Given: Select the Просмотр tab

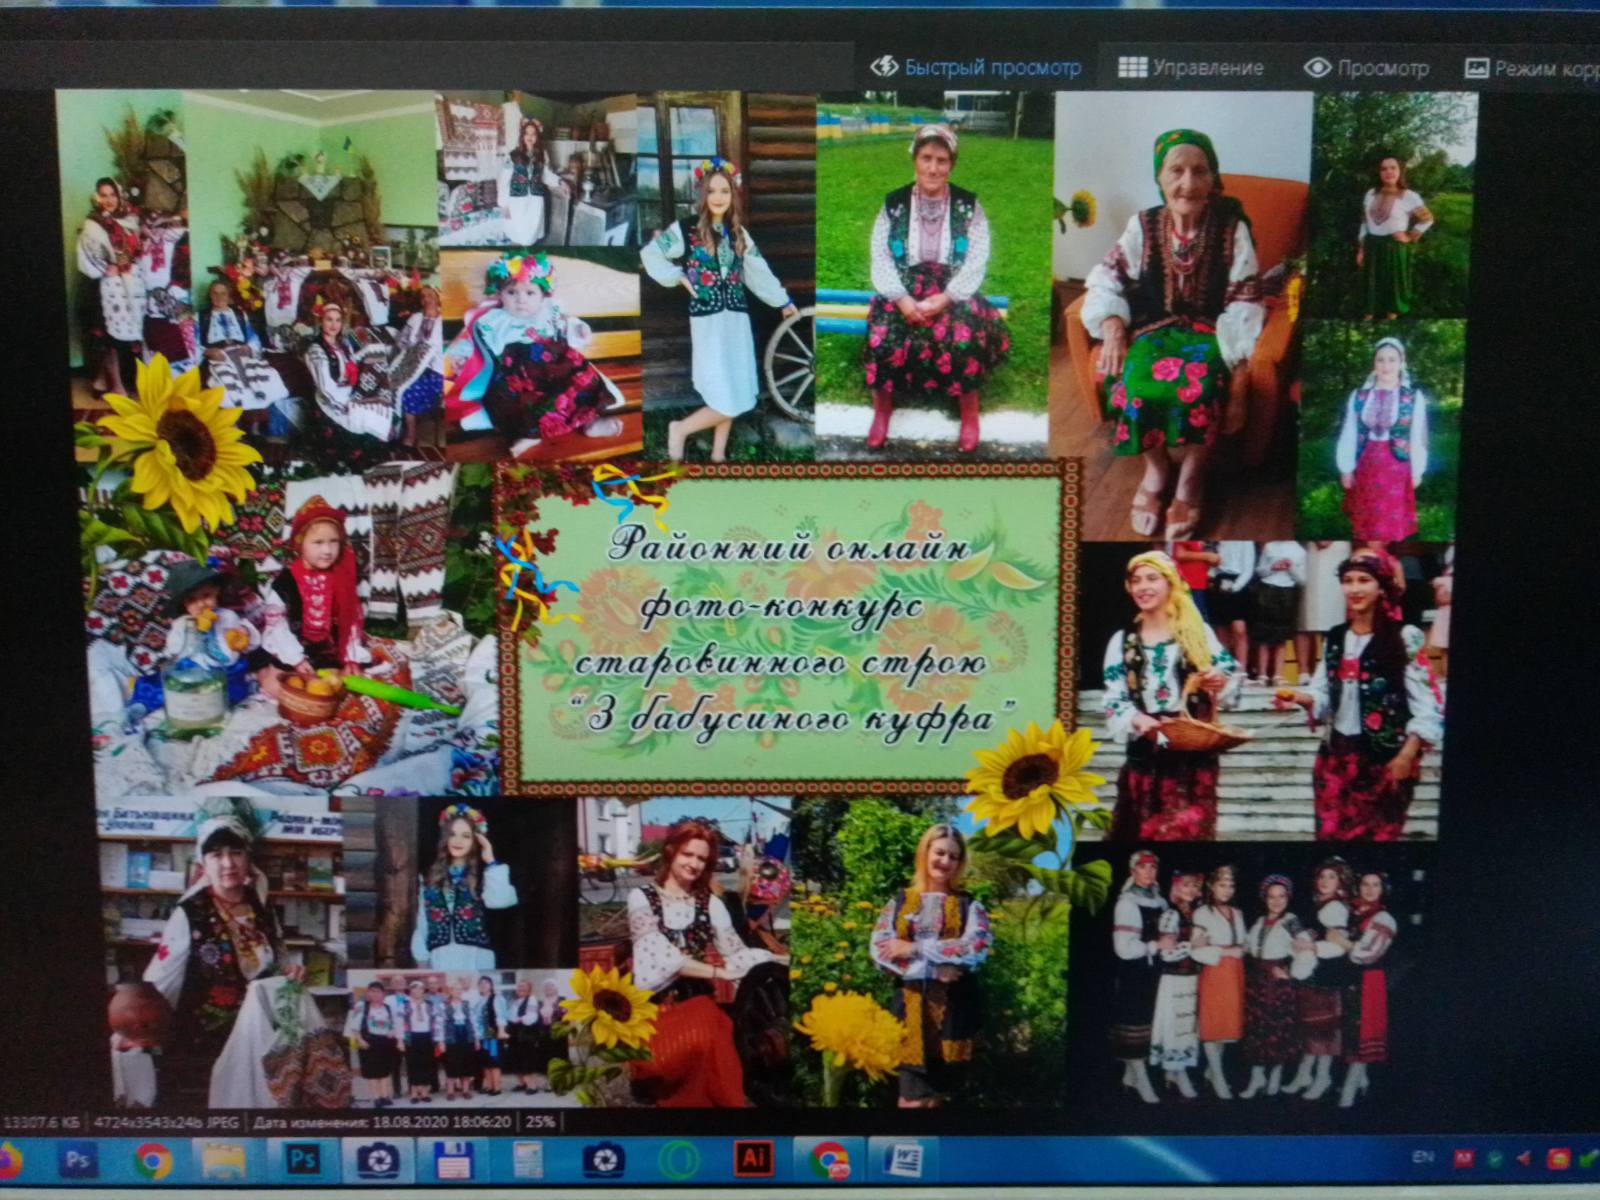Looking at the screenshot, I should tap(1366, 68).
